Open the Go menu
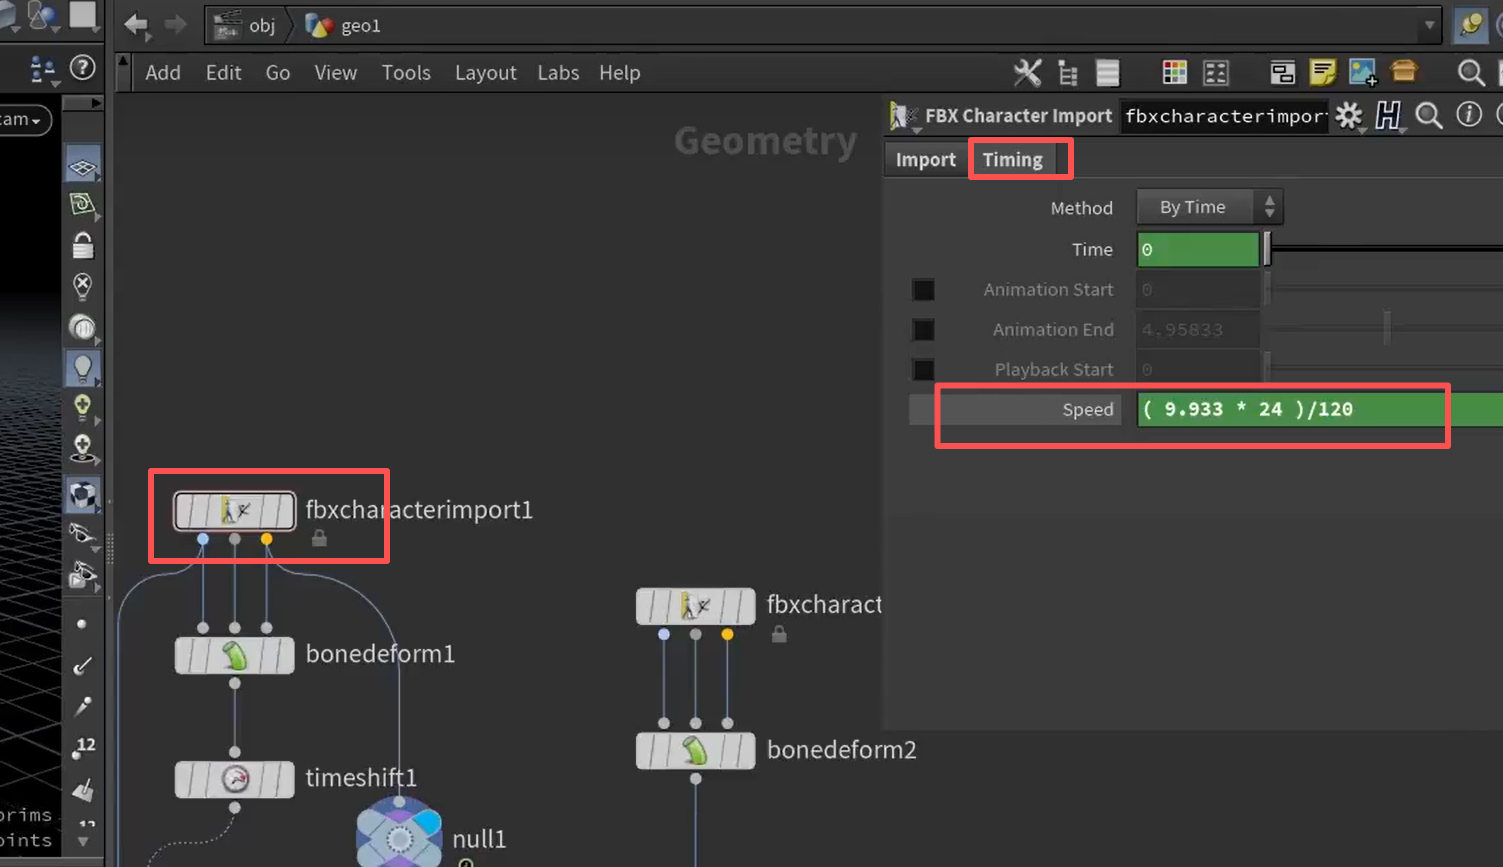This screenshot has width=1503, height=867. [278, 73]
